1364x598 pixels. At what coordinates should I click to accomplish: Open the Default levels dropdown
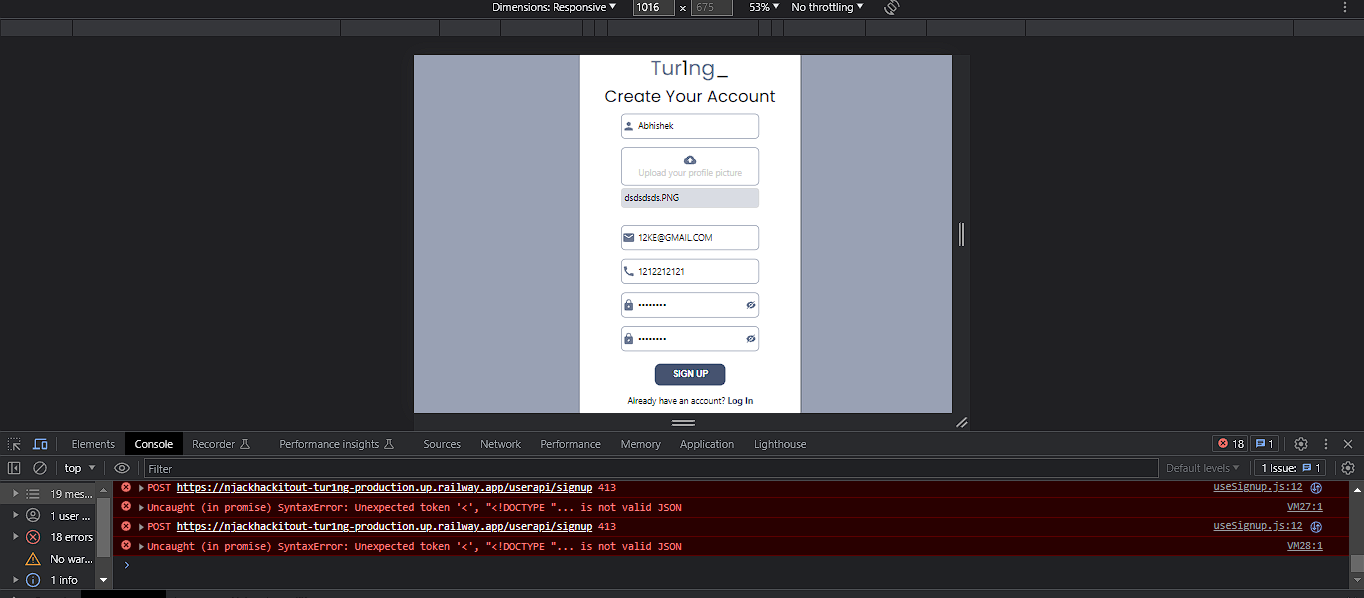[x=1203, y=467]
